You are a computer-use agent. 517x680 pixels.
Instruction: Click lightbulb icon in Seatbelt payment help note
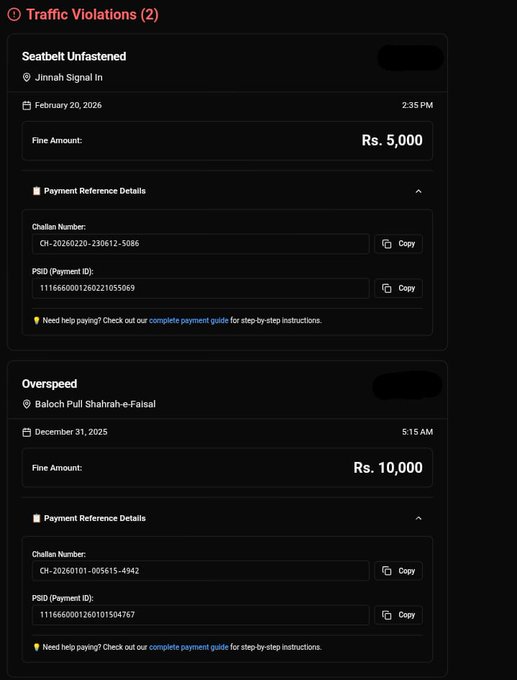[x=37, y=321]
